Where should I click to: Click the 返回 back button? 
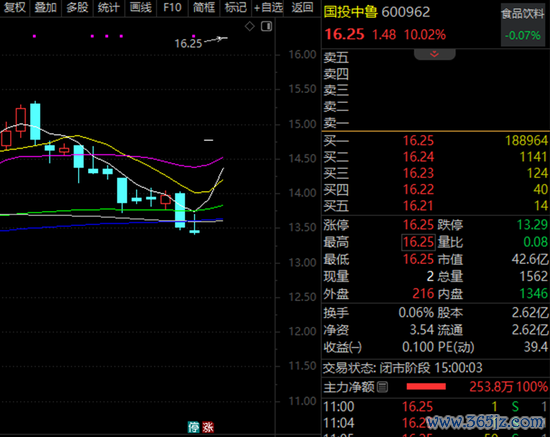click(x=302, y=7)
